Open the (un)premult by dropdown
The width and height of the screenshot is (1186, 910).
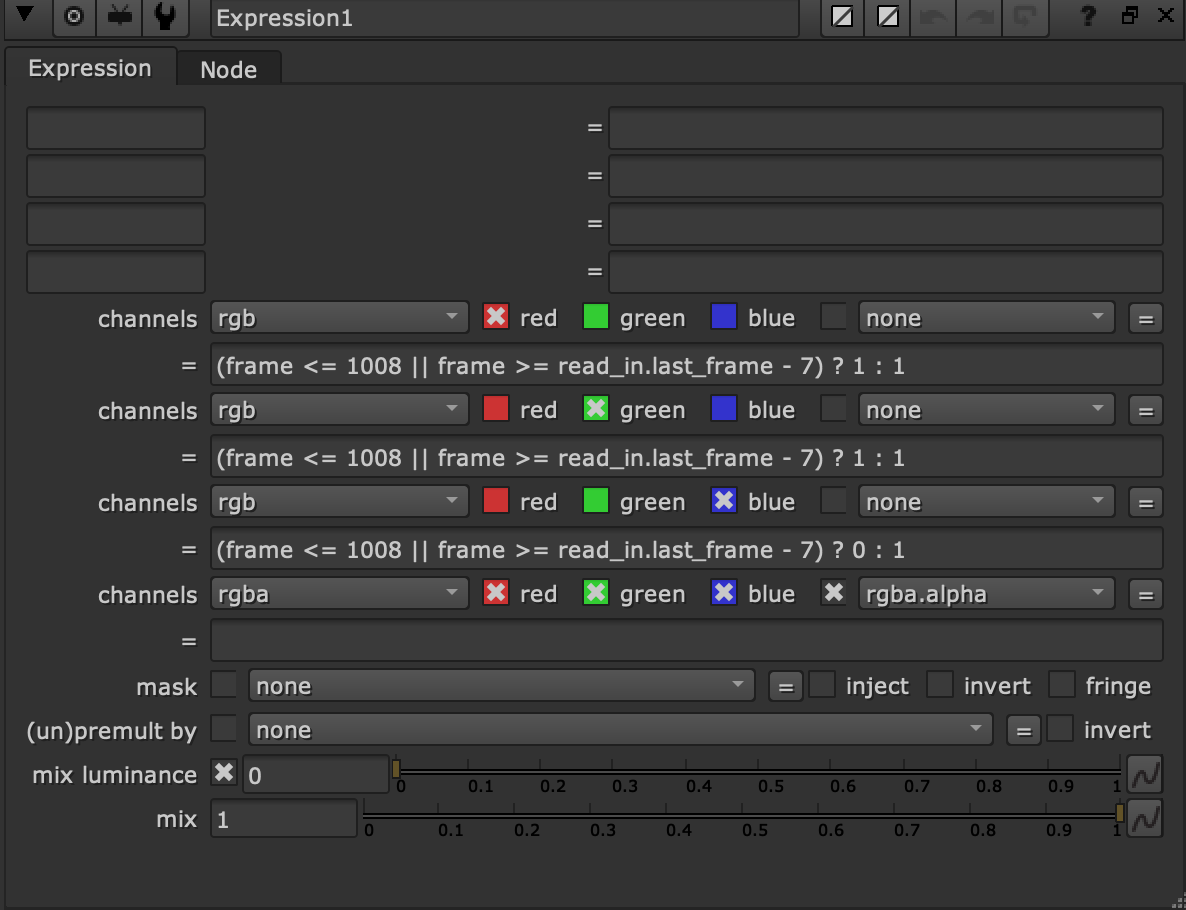(x=620, y=731)
